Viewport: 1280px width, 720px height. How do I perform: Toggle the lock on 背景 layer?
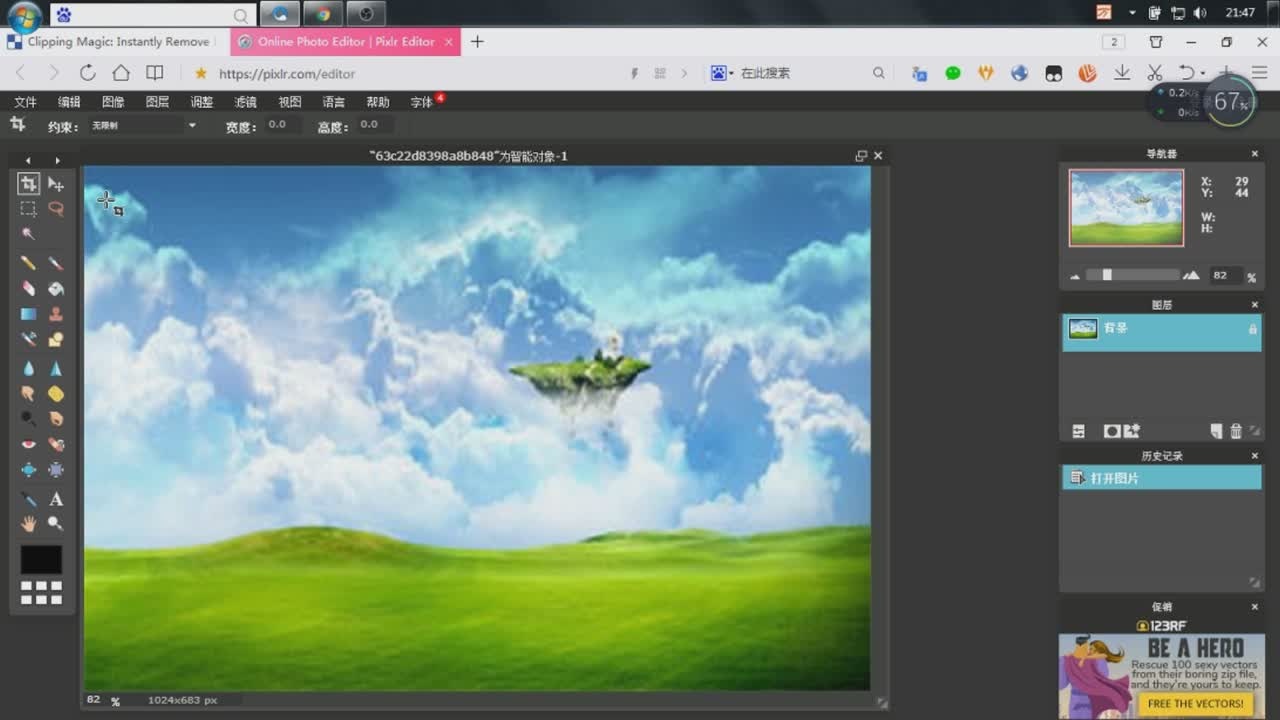(1252, 329)
